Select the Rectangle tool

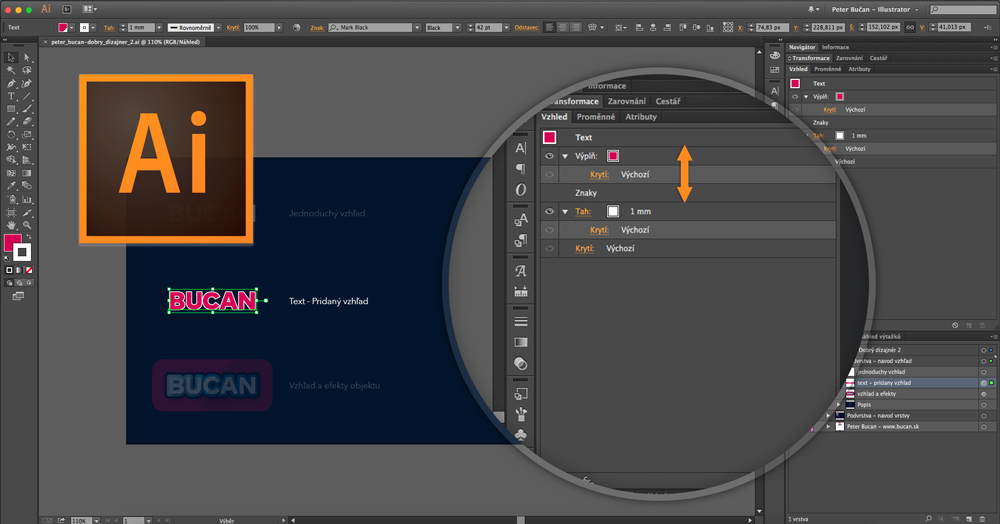11,109
